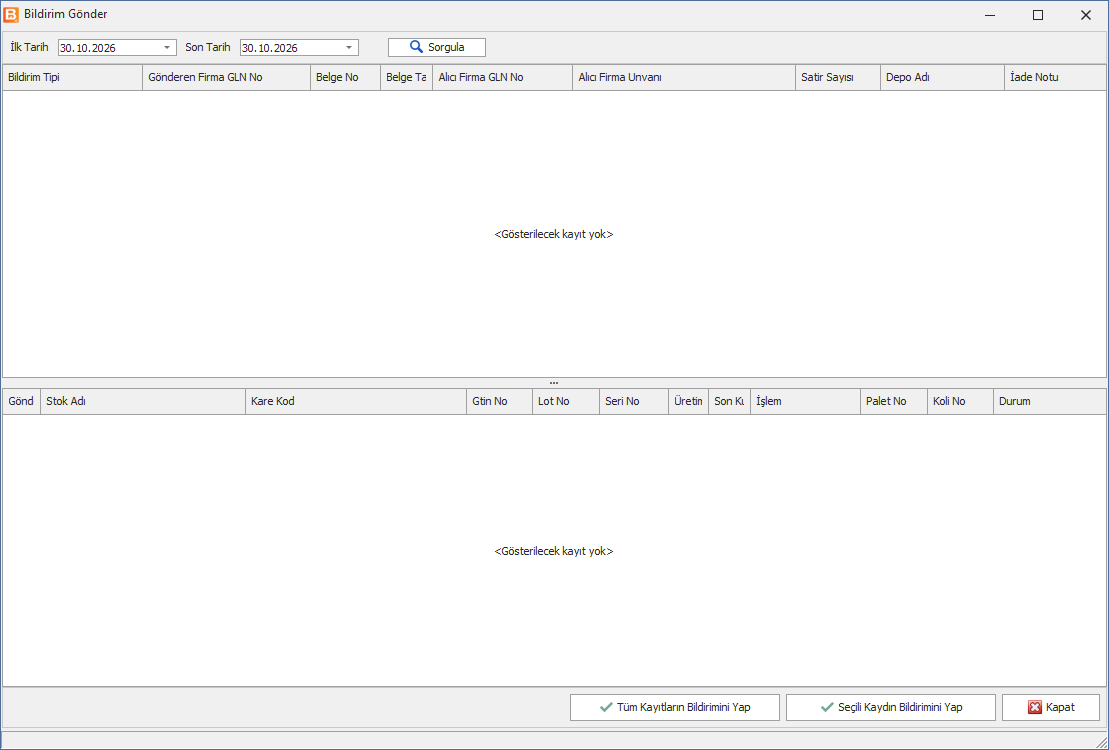Click the Depo Adı column header
Image resolution: width=1109 pixels, height=750 pixels.
point(942,77)
